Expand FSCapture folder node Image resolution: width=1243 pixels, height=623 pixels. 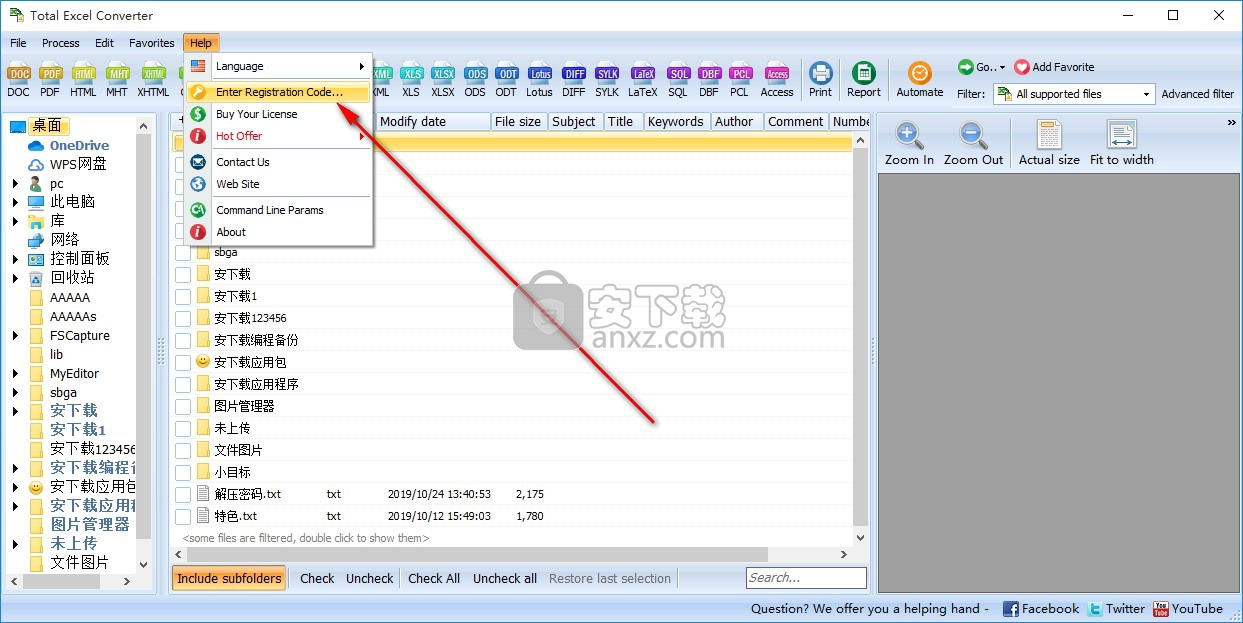15,336
